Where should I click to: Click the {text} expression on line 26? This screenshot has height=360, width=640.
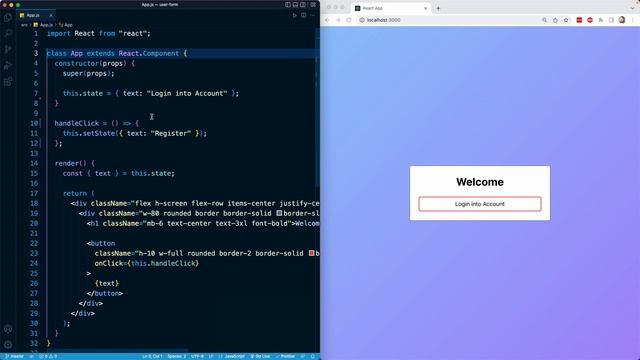click(x=107, y=283)
